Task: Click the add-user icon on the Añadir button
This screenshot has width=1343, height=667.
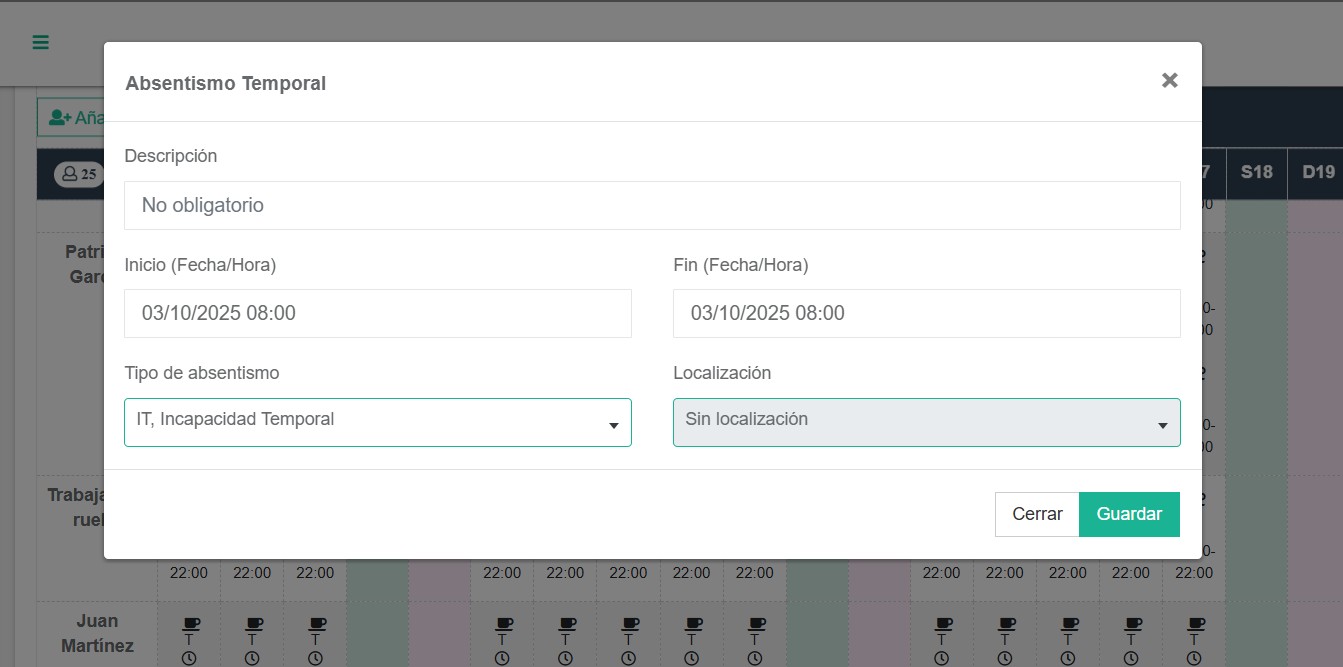Action: pyautogui.click(x=59, y=118)
